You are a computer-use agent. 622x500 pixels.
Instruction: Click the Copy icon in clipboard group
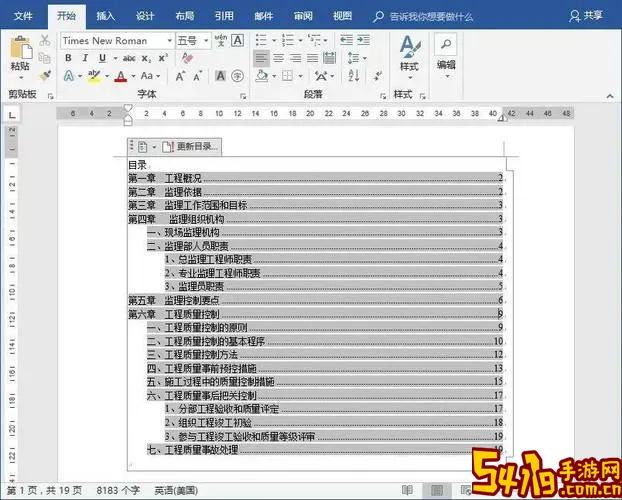pos(45,58)
